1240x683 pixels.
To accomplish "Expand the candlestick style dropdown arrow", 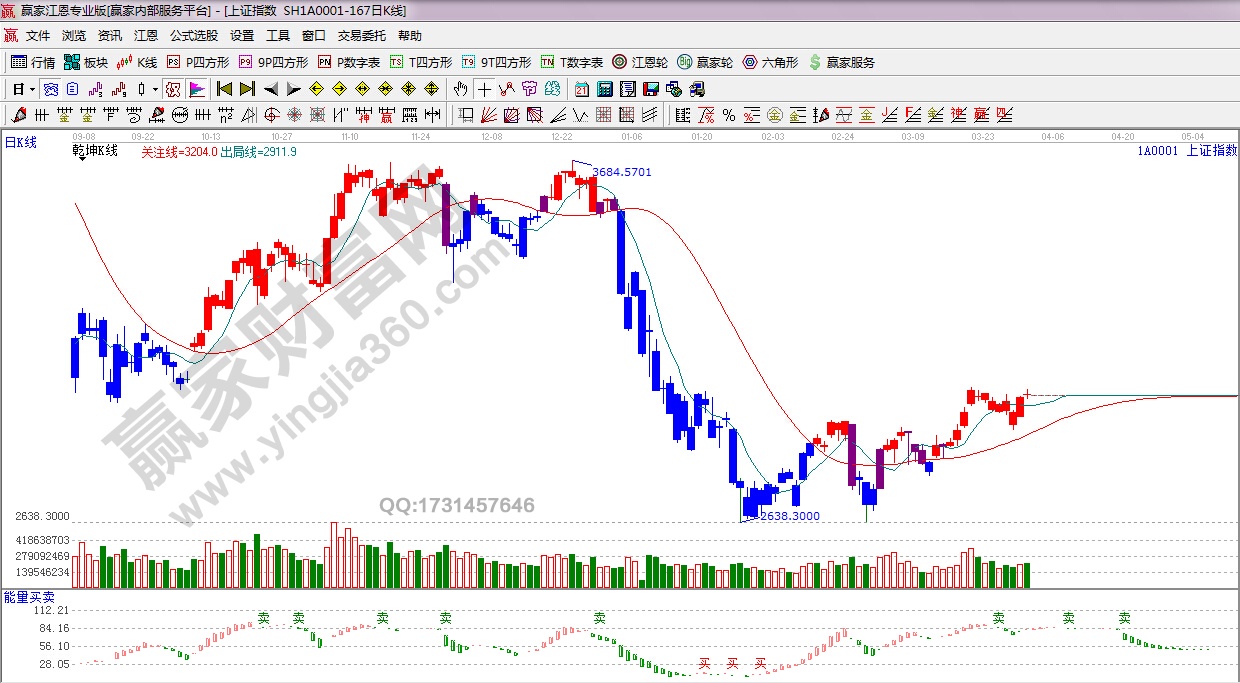I will pos(154,89).
